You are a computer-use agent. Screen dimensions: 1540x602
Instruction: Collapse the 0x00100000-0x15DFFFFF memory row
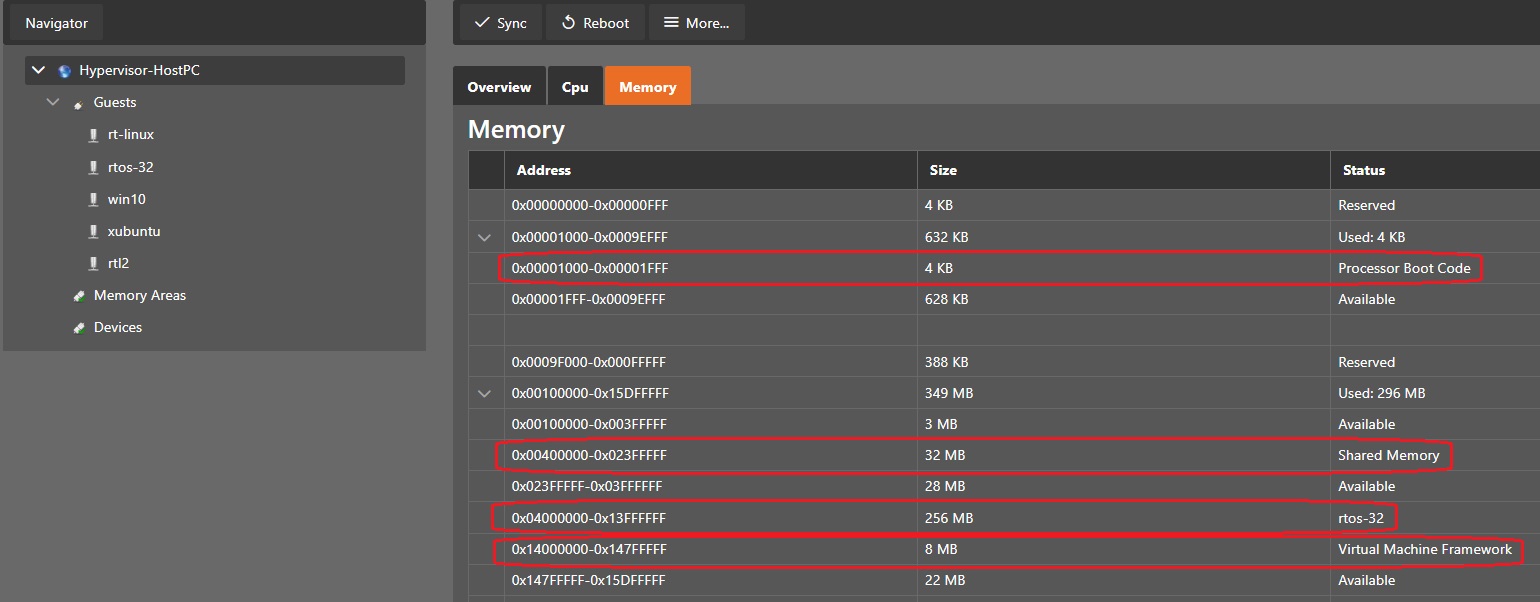click(x=485, y=394)
